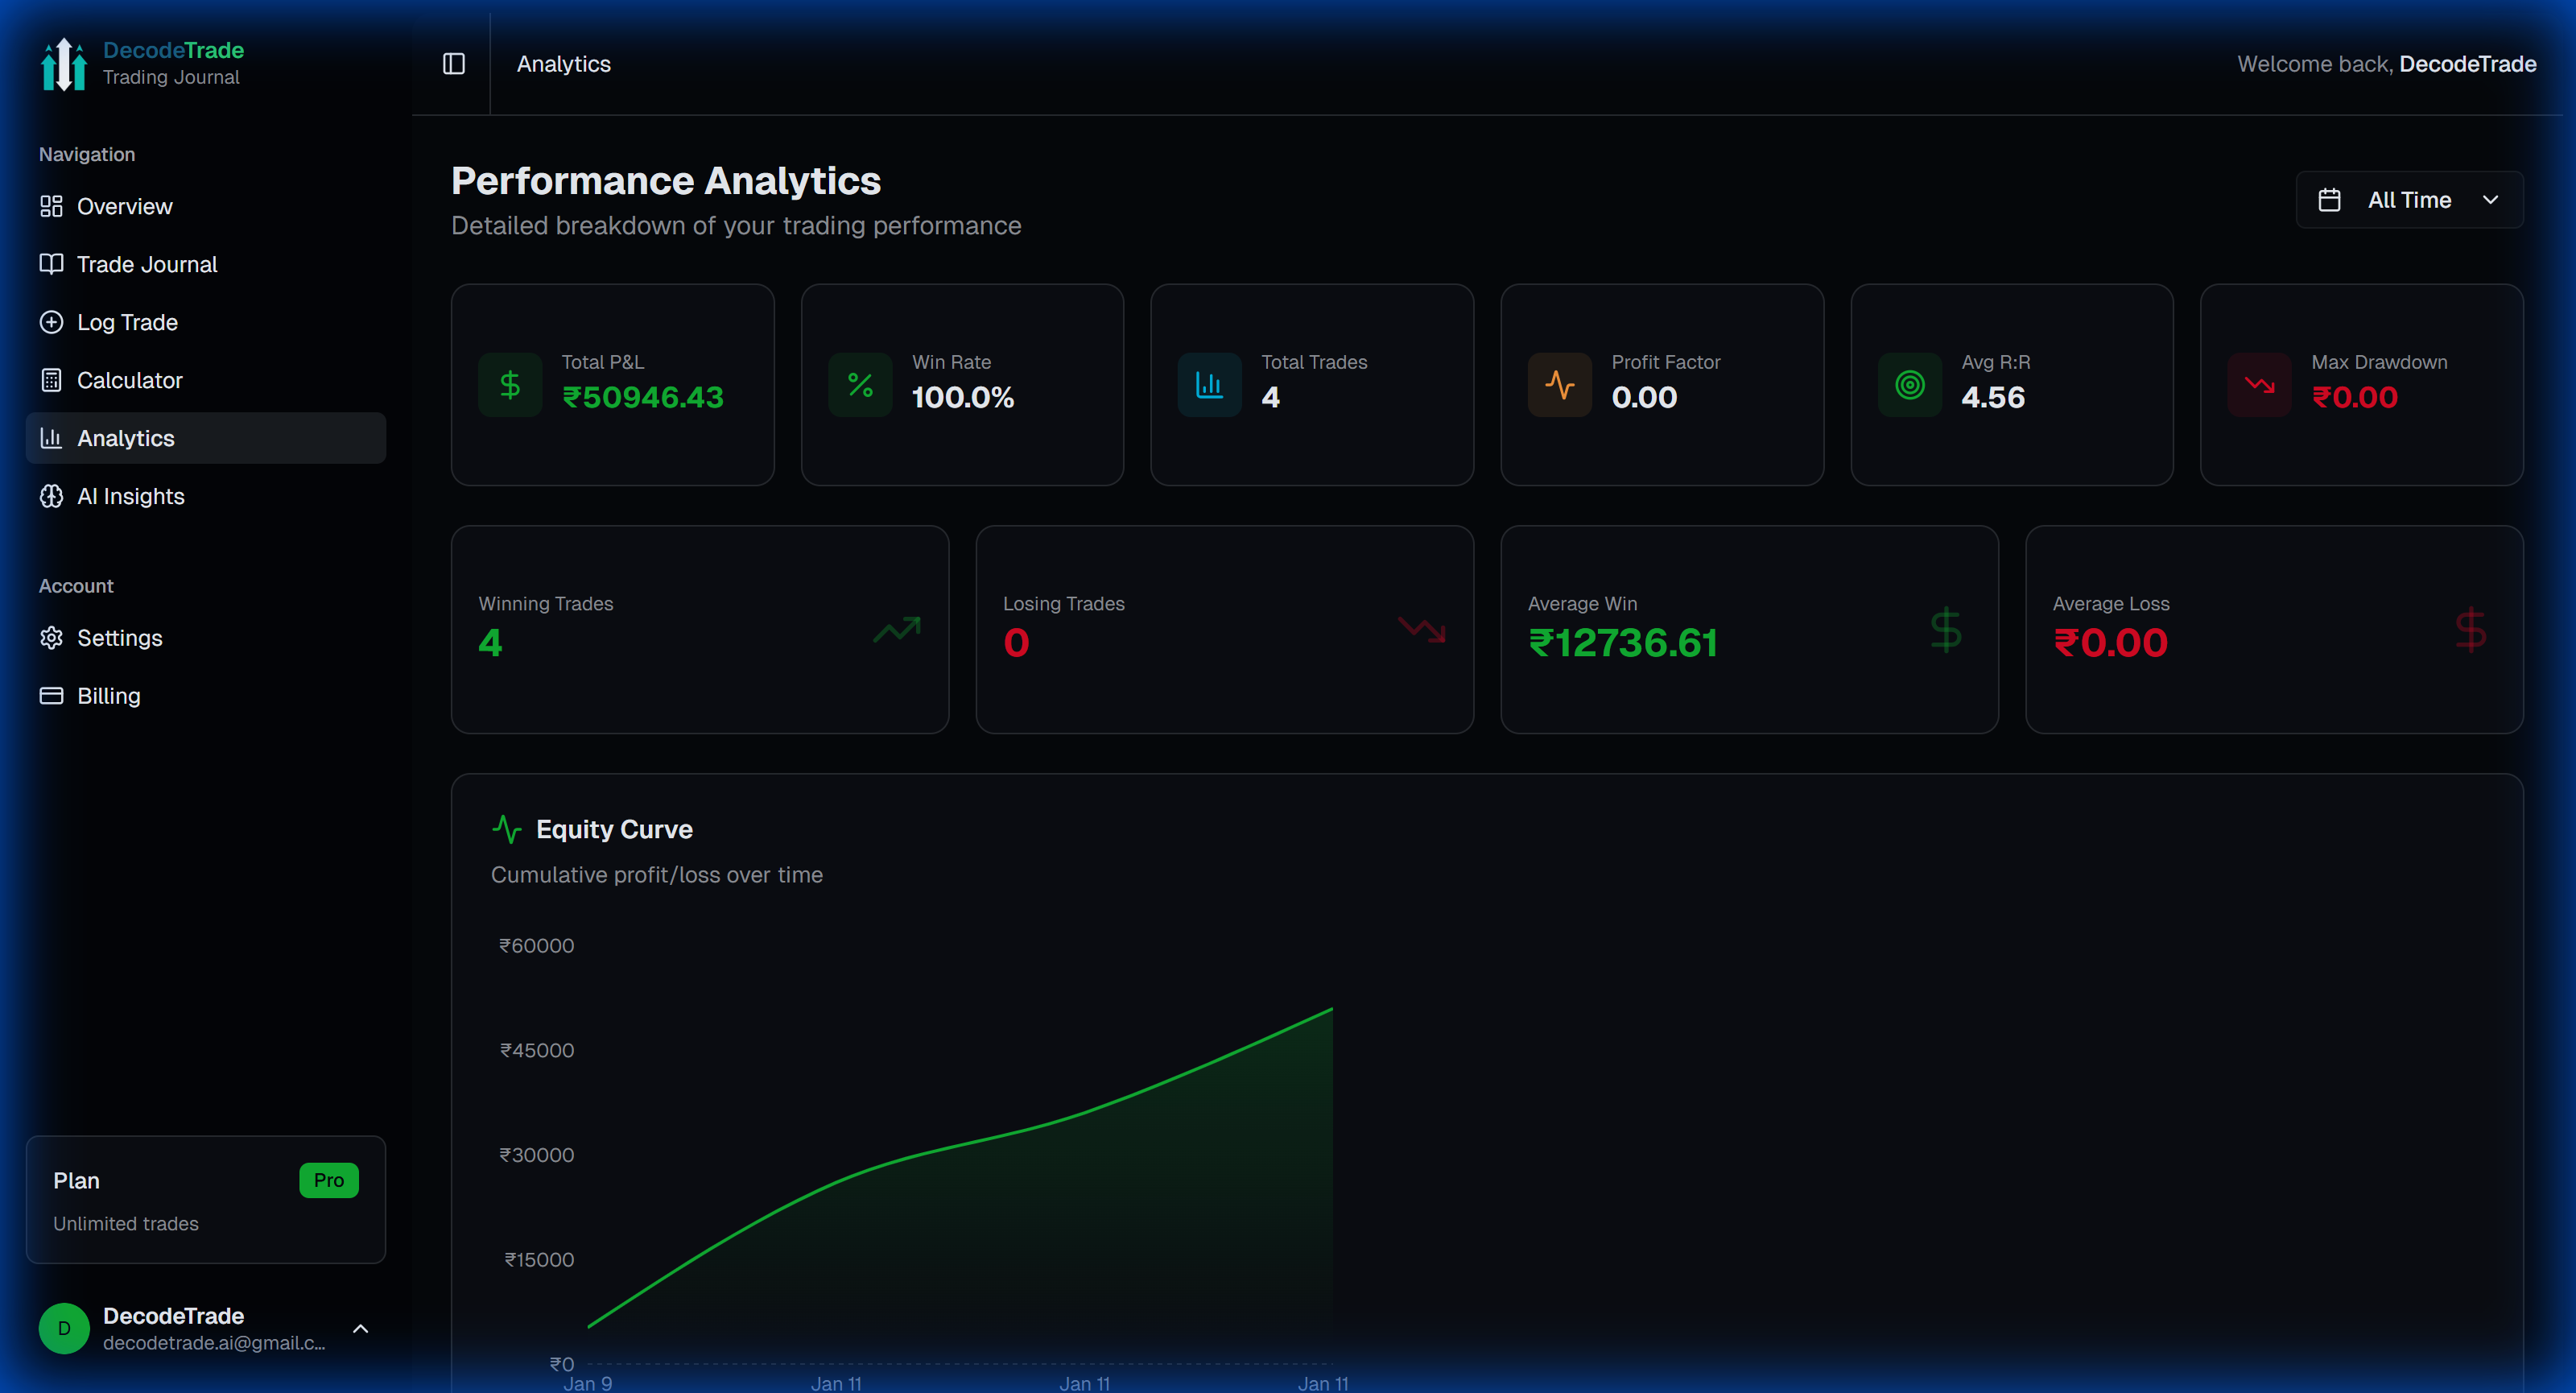
Task: Expand the DecodeTrade account menu chevron
Action: pos(361,1328)
